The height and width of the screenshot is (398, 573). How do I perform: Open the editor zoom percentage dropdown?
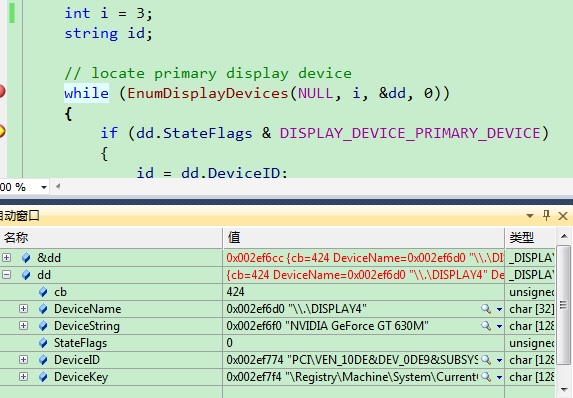click(x=44, y=187)
